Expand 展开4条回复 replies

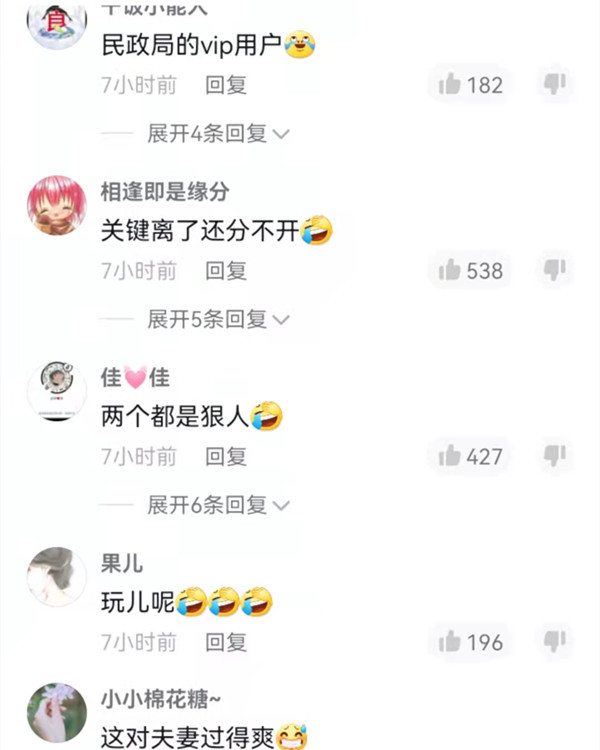click(x=218, y=133)
